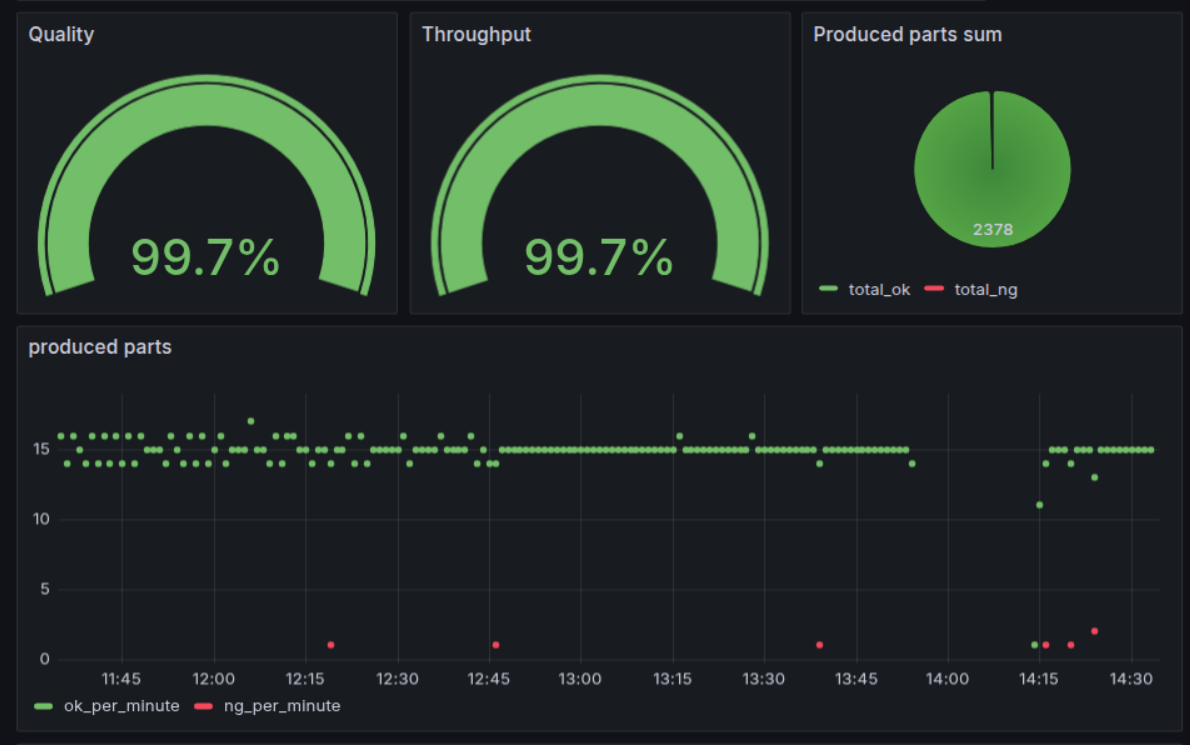Open the Quality panel title menu
The width and height of the screenshot is (1190, 745).
tap(61, 35)
